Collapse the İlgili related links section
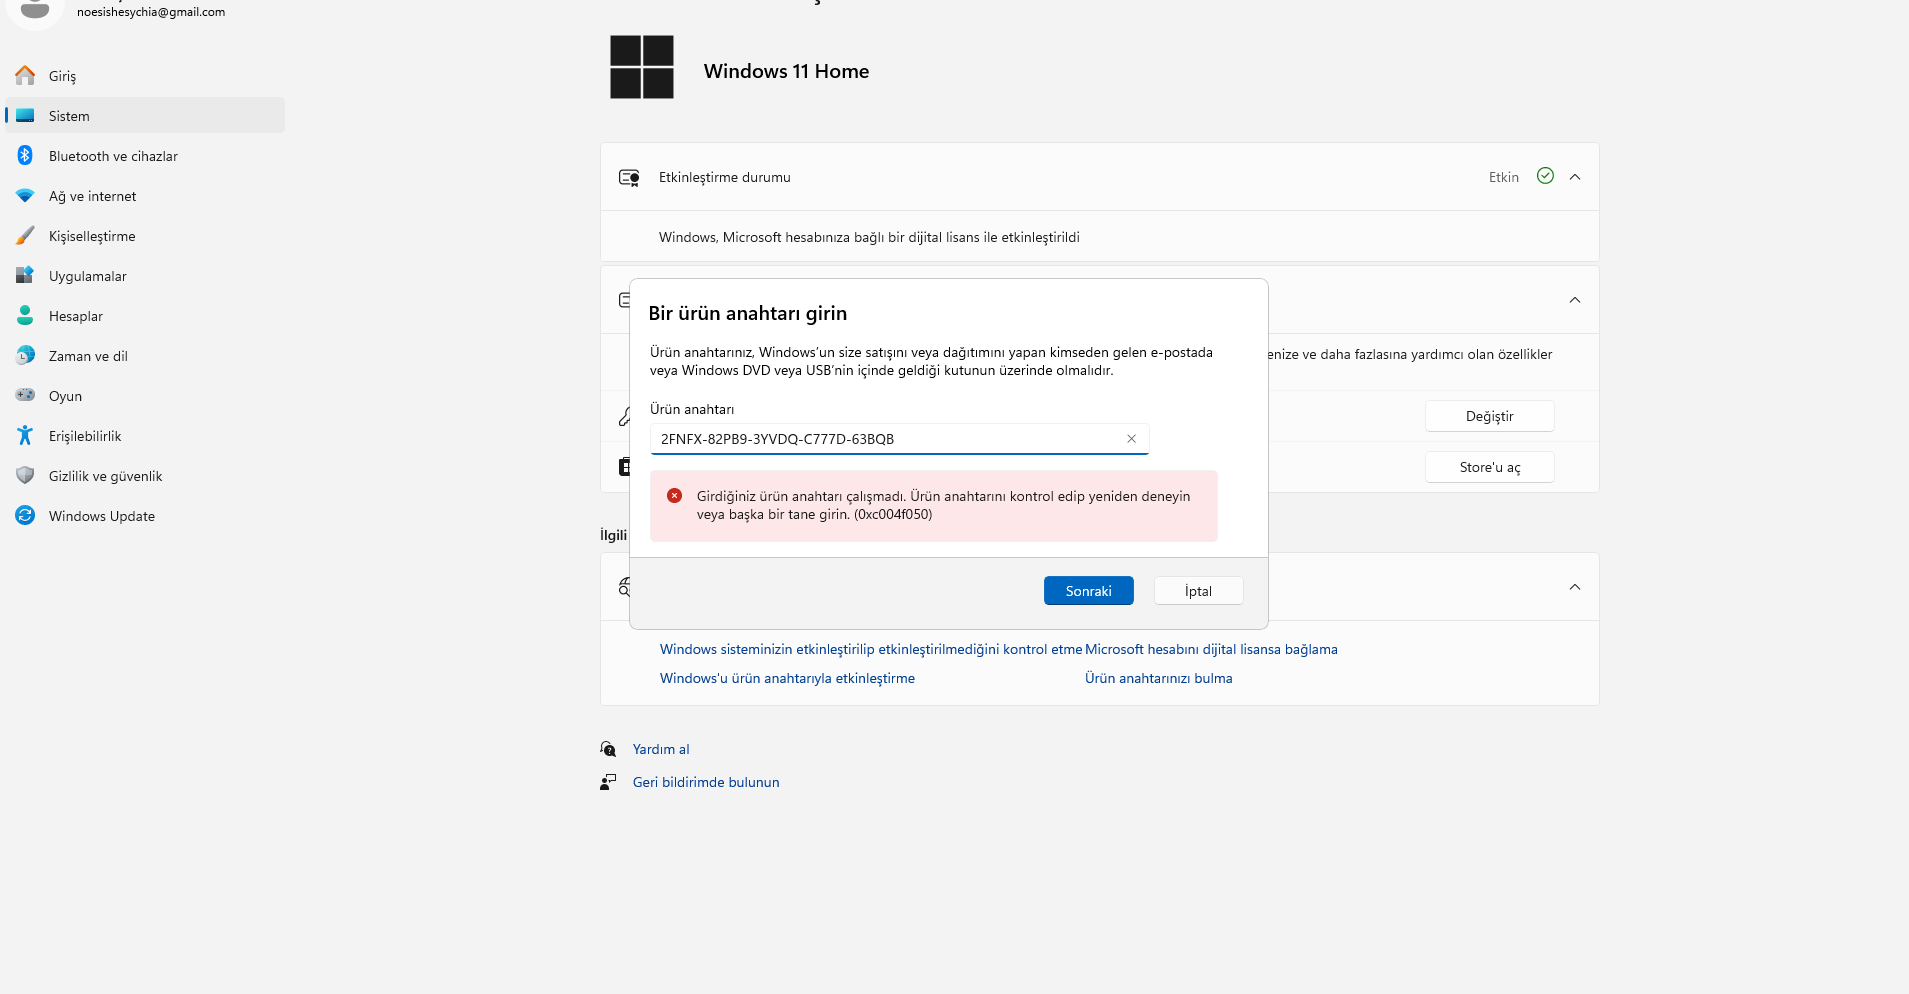The width and height of the screenshot is (1909, 994). click(x=1575, y=587)
